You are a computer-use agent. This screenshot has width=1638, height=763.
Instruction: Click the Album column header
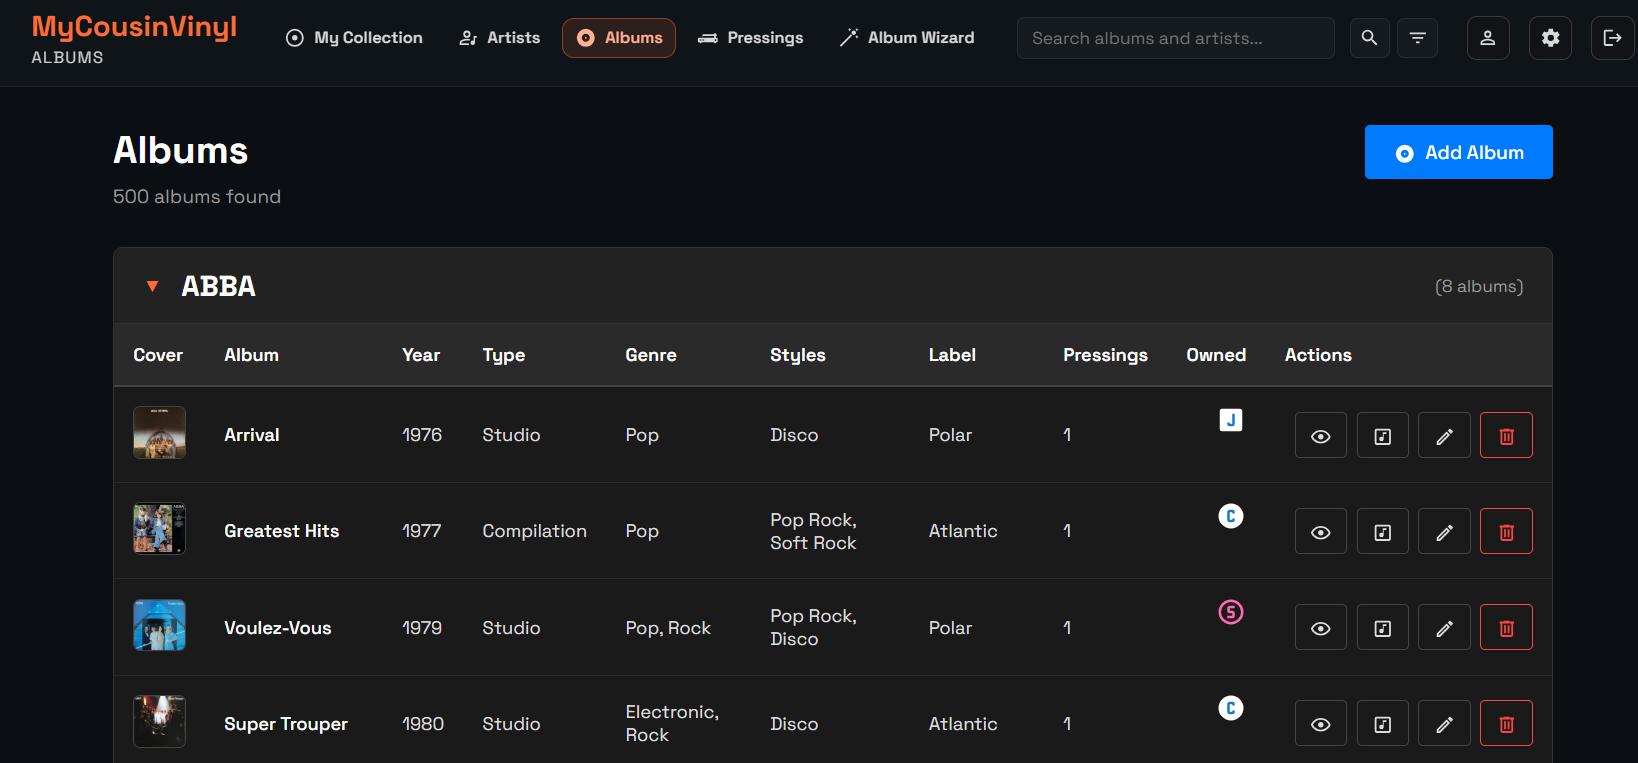(251, 355)
